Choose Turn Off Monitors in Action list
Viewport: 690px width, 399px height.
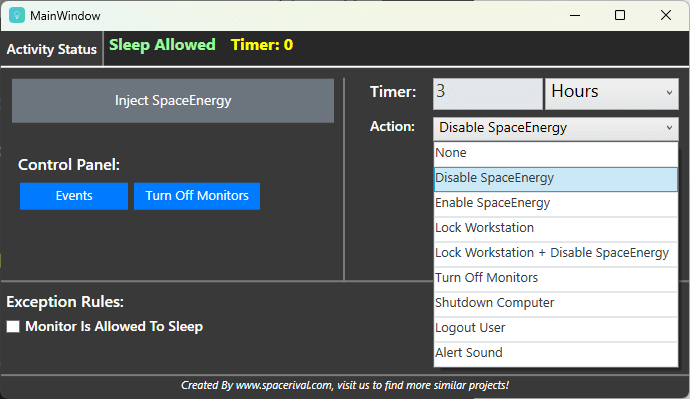[556, 278]
